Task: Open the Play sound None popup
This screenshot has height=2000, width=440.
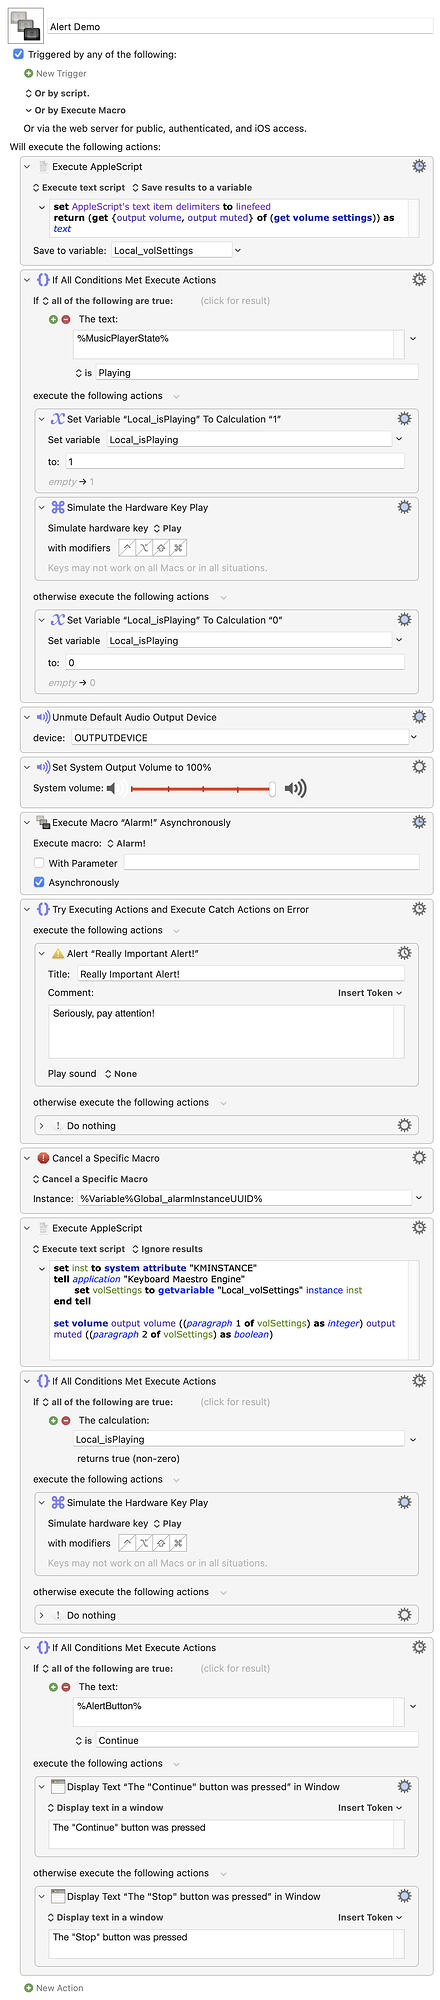Action: [120, 1074]
